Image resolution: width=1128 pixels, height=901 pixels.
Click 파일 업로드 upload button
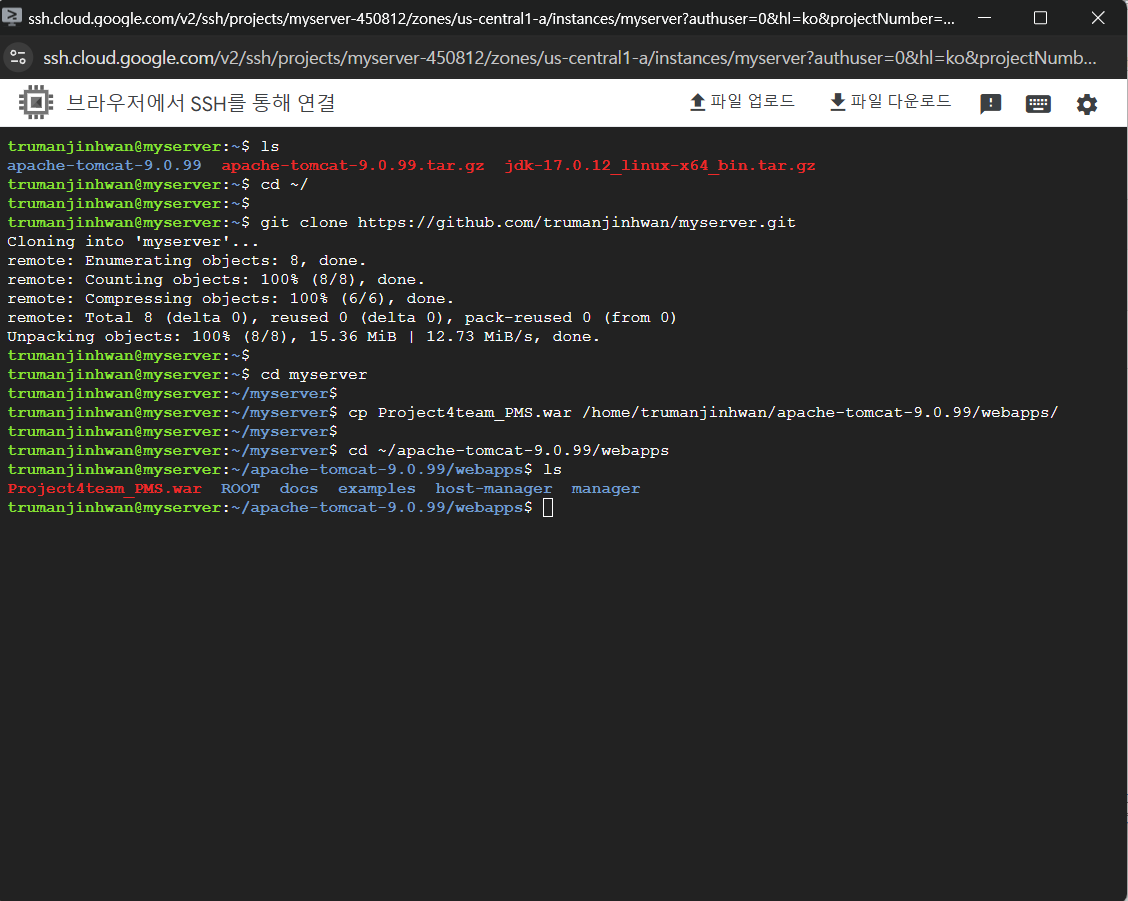[742, 102]
